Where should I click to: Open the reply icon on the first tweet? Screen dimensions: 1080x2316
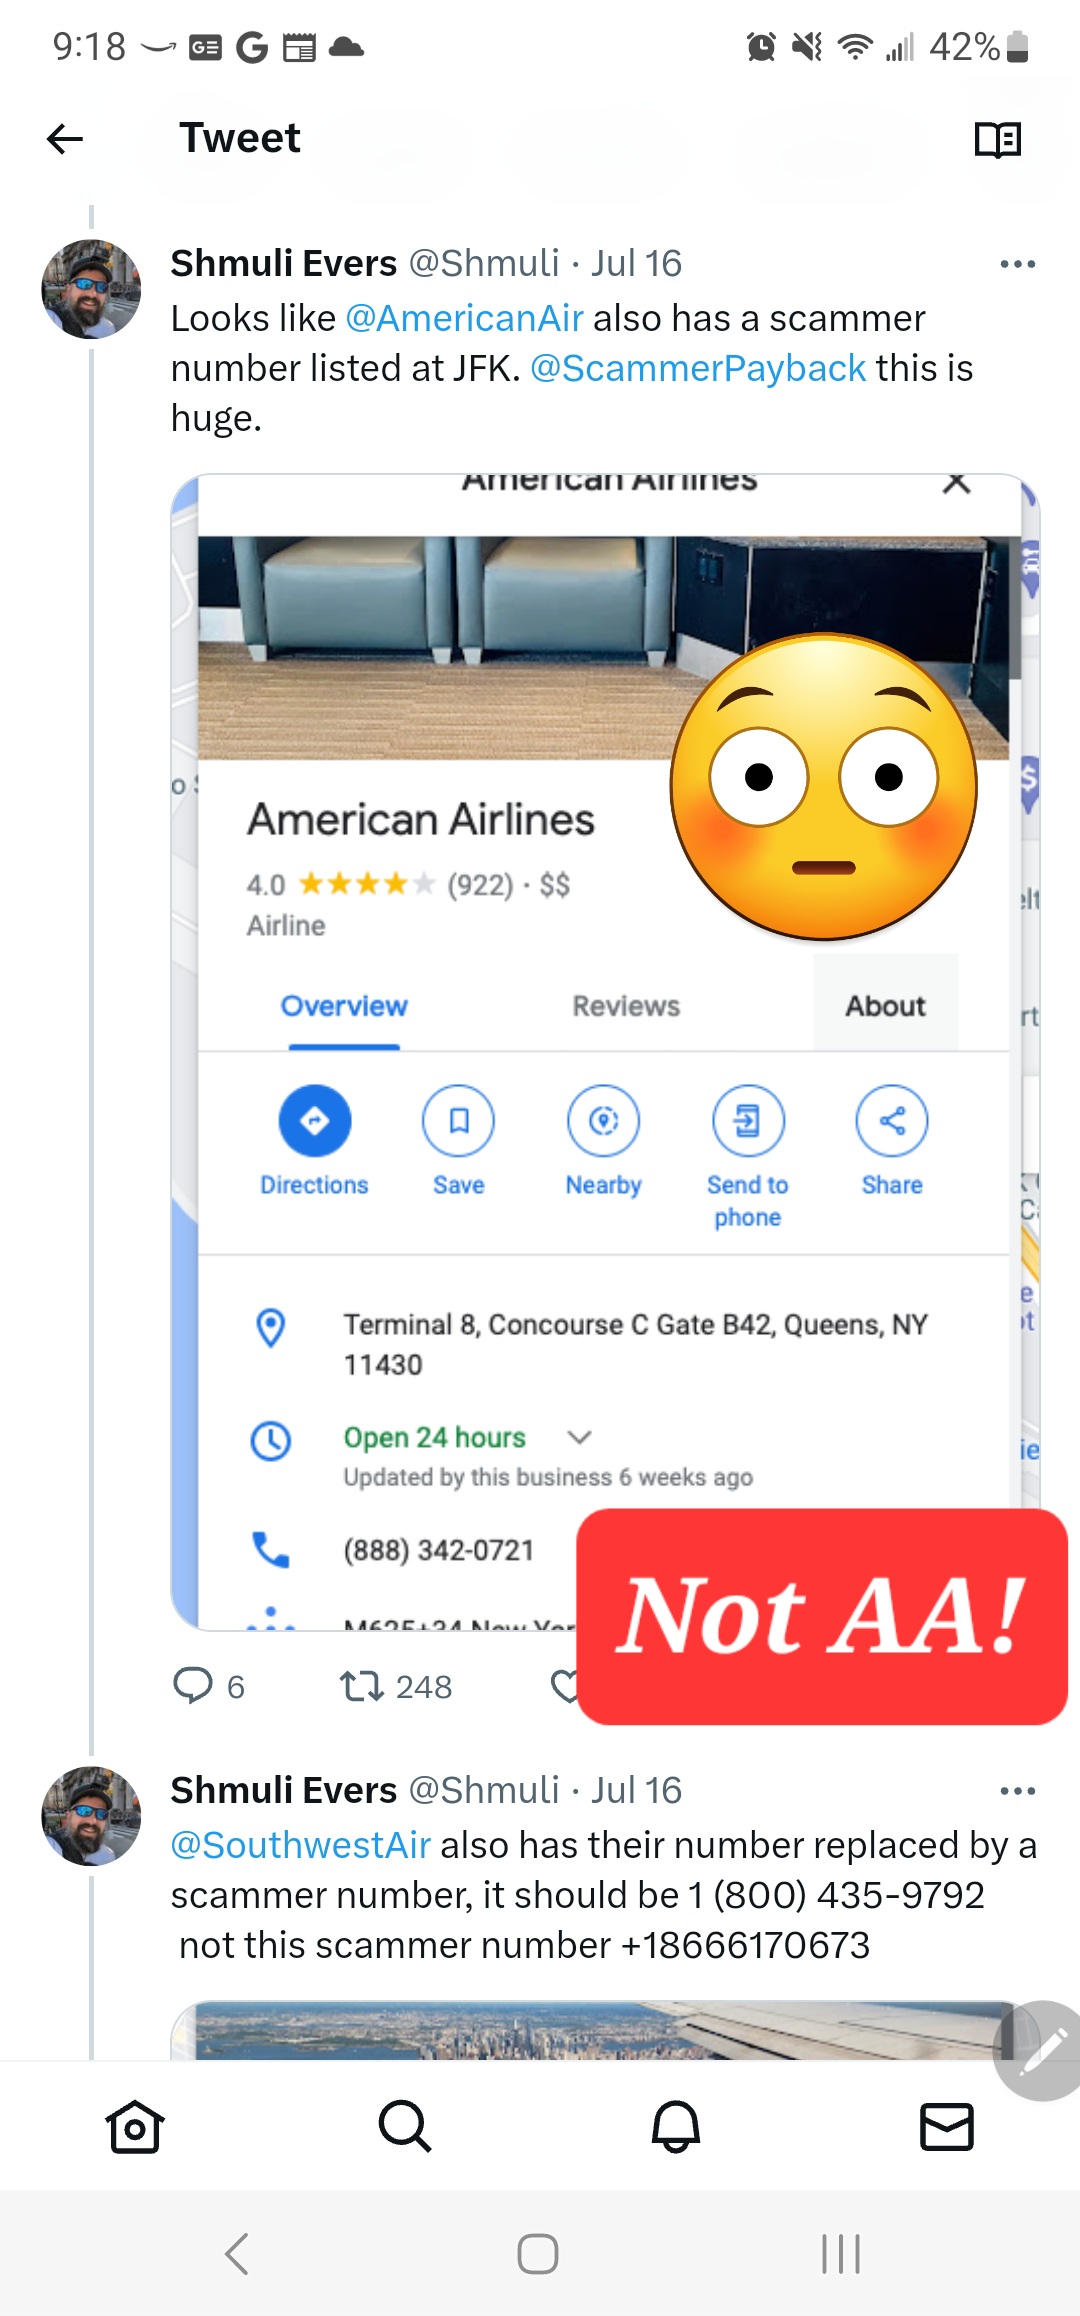click(x=193, y=1685)
